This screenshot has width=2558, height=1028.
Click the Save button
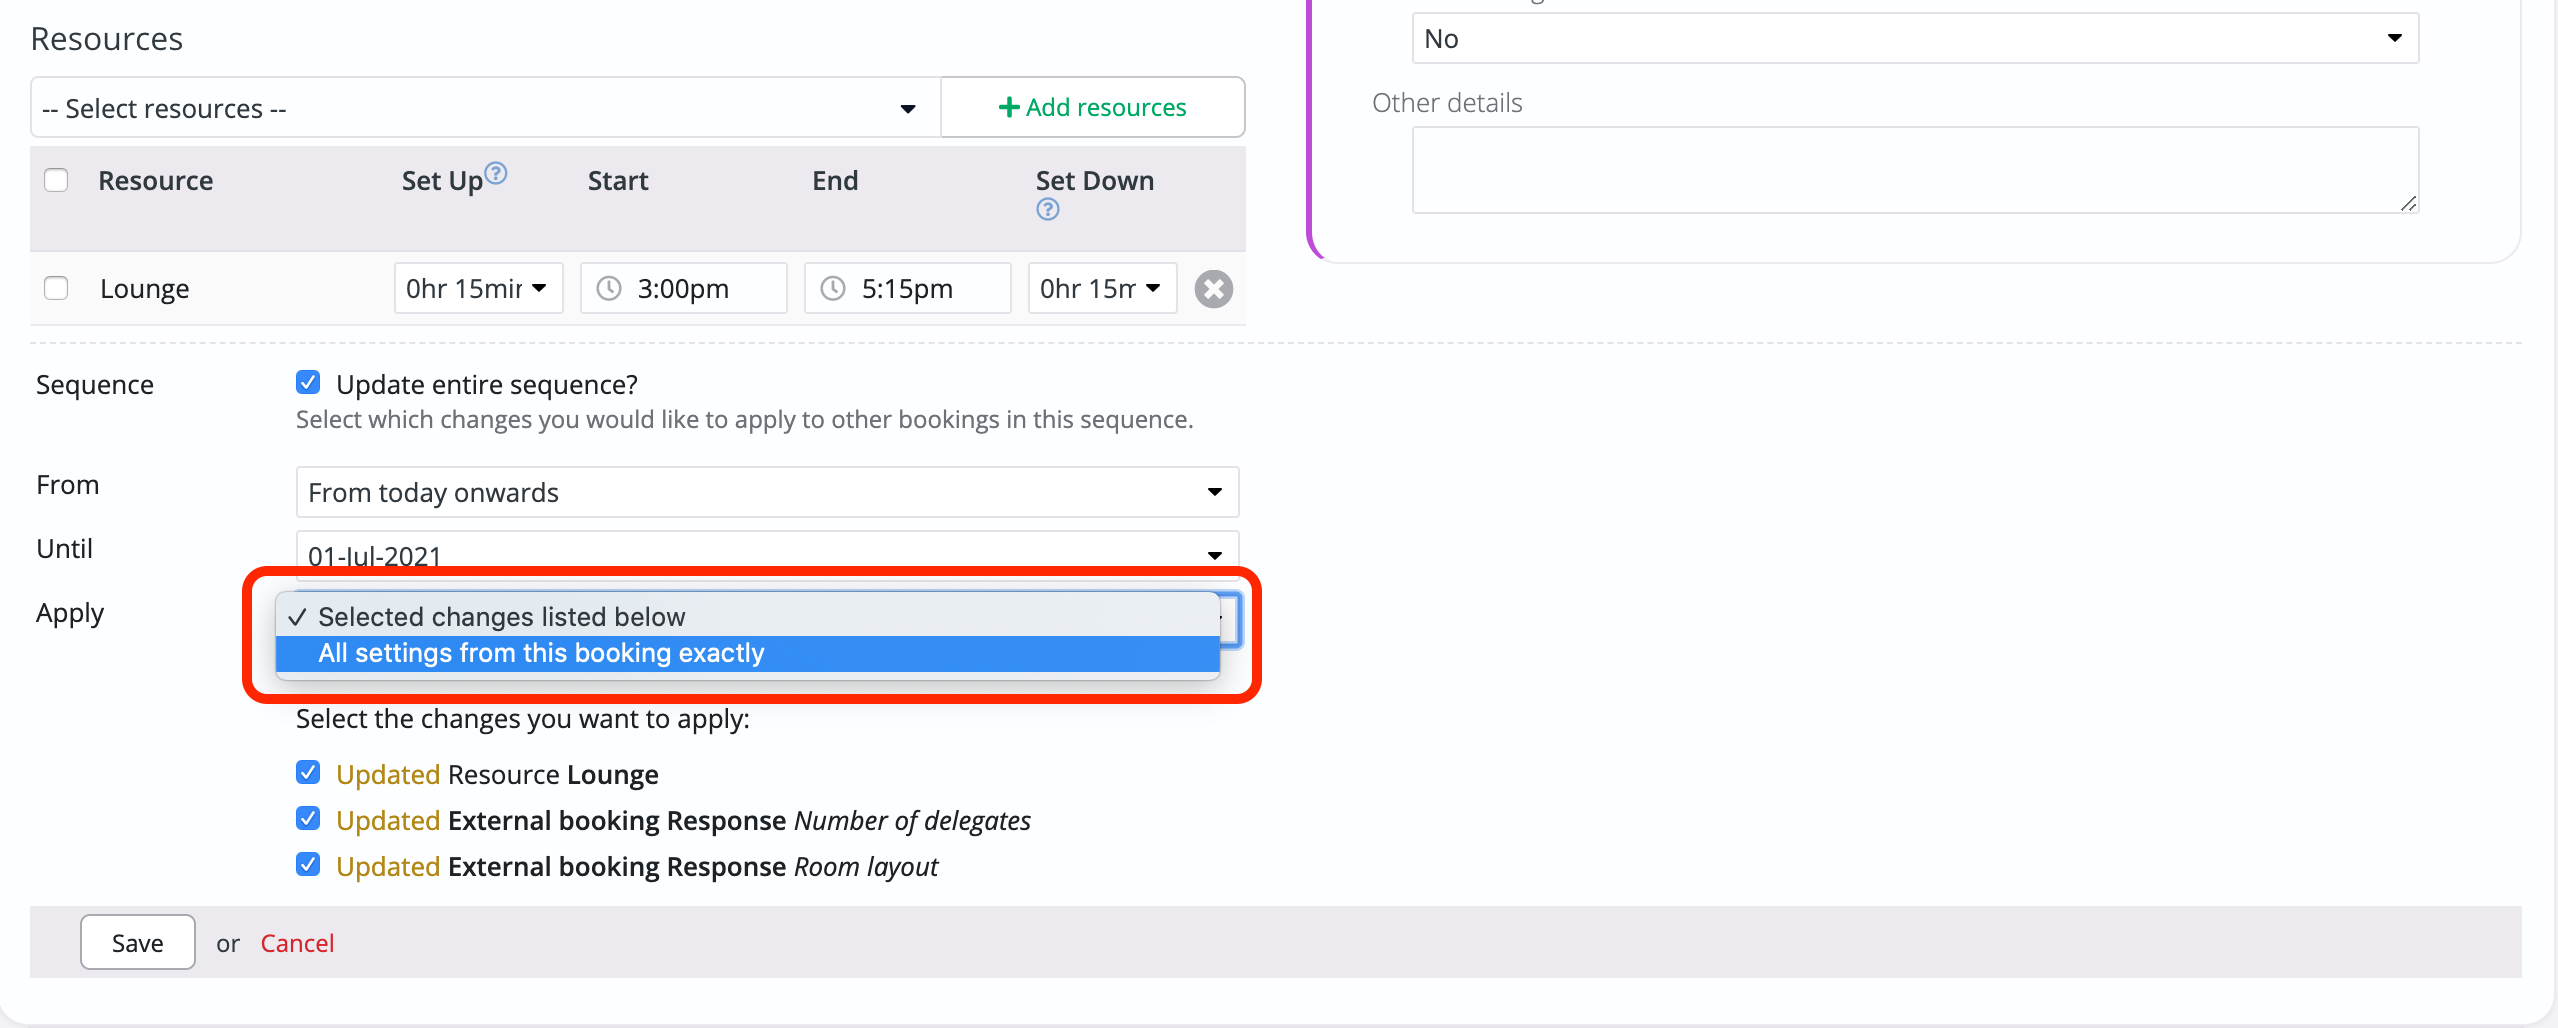coord(137,941)
